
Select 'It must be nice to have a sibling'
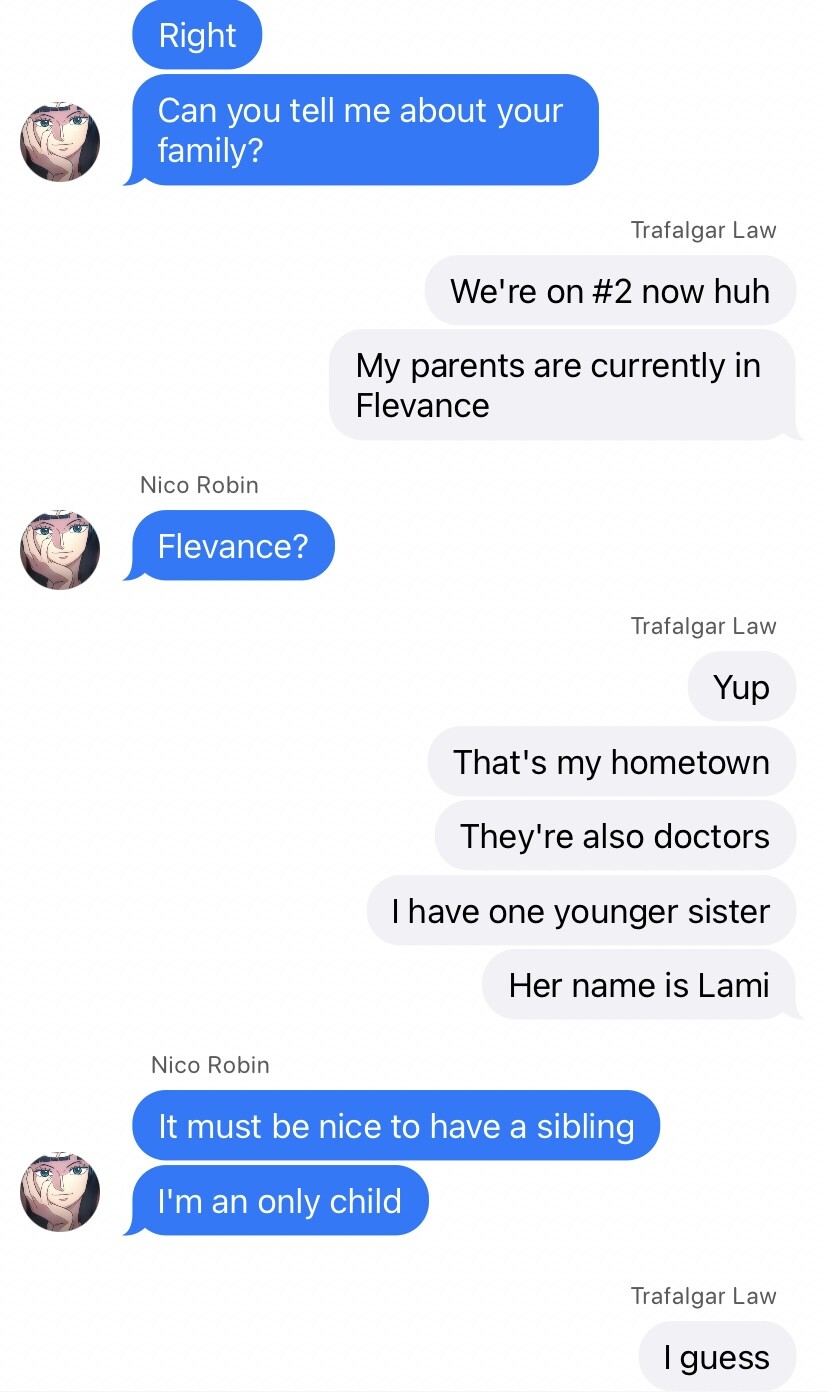click(x=396, y=1126)
